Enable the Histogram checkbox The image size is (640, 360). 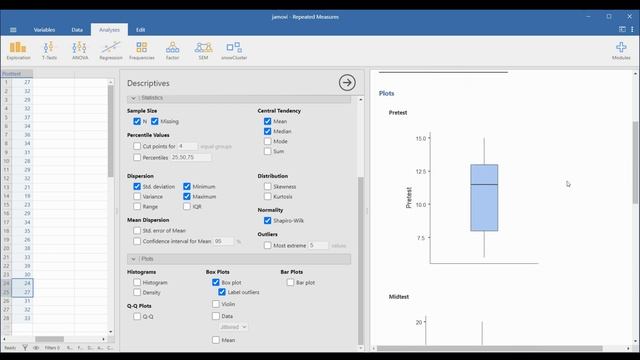pyautogui.click(x=137, y=282)
